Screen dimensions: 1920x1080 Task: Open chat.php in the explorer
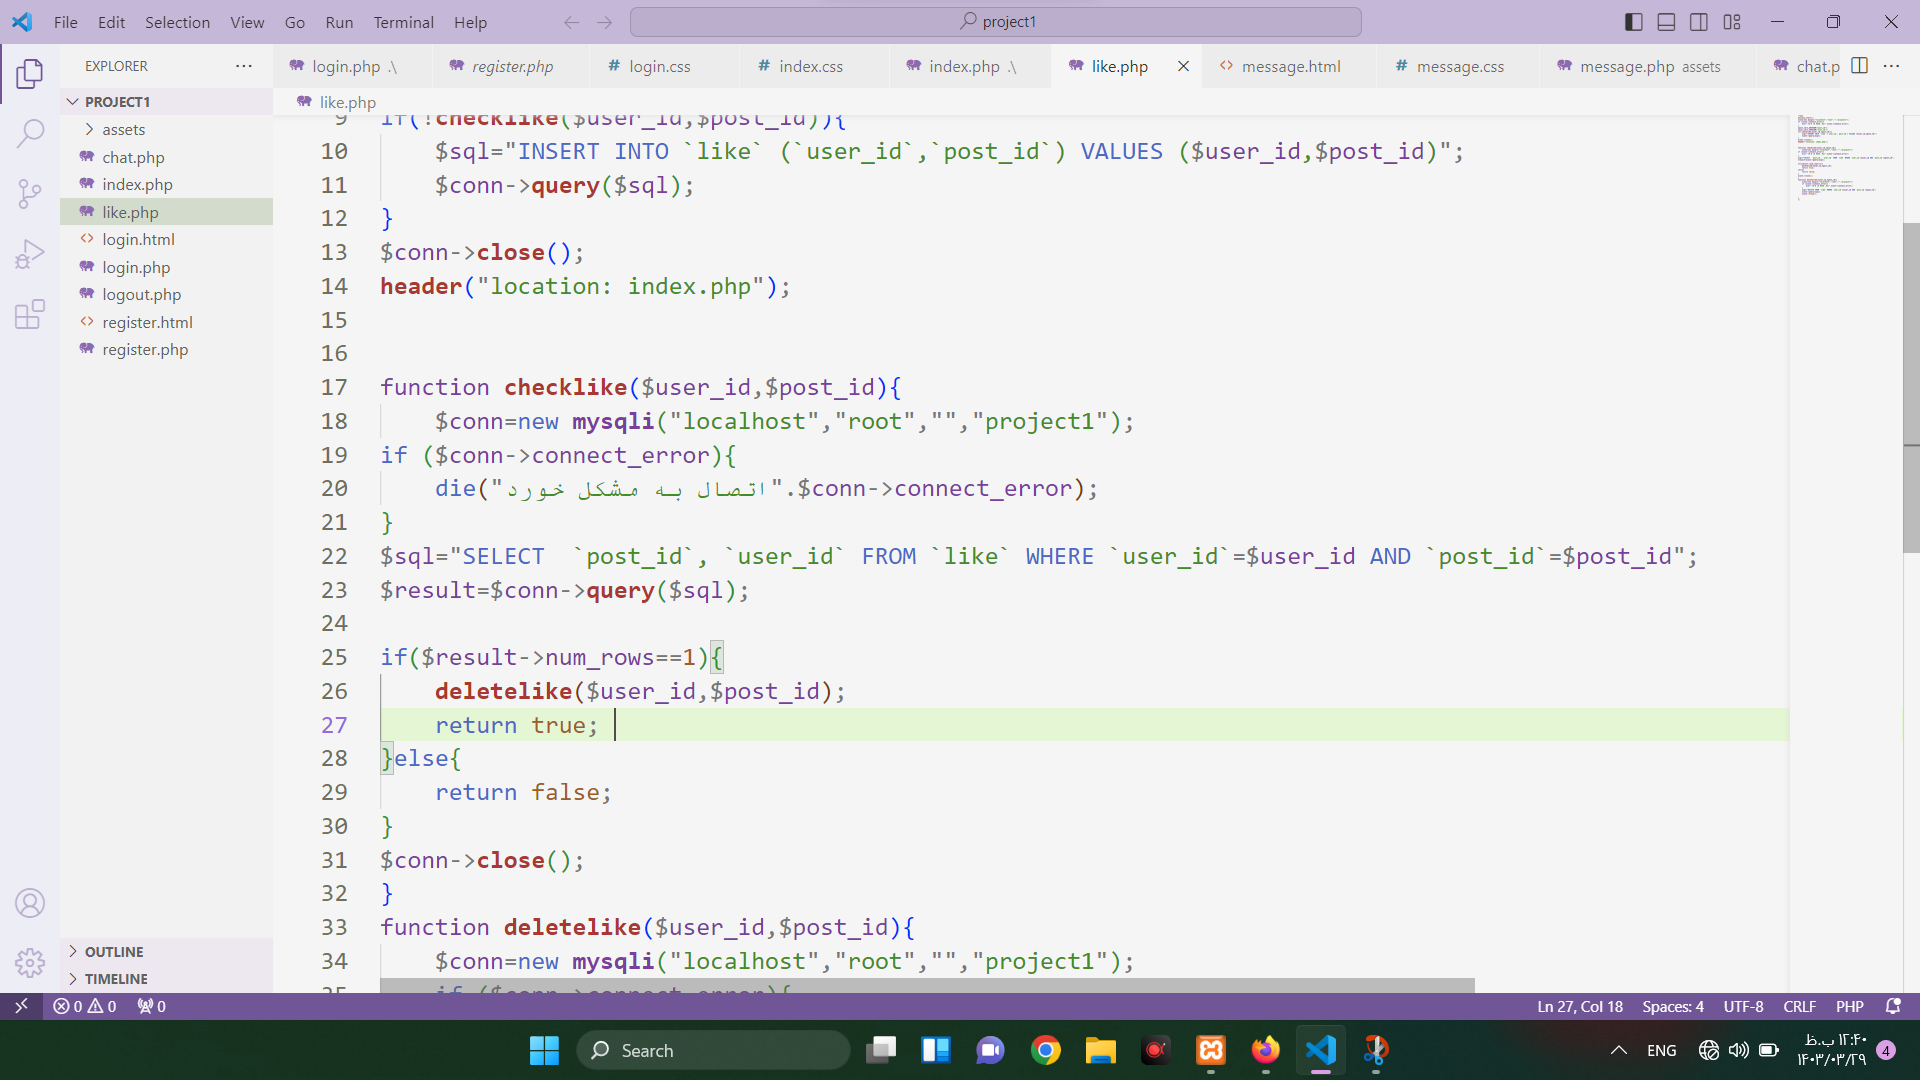tap(166, 157)
